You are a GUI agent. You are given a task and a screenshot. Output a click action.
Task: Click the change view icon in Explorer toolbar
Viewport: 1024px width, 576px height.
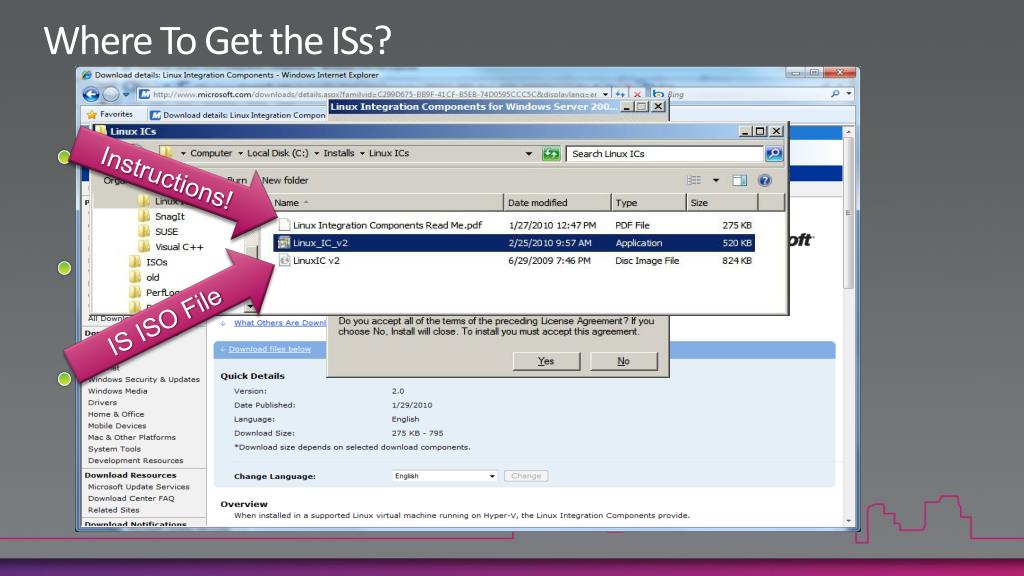[694, 180]
